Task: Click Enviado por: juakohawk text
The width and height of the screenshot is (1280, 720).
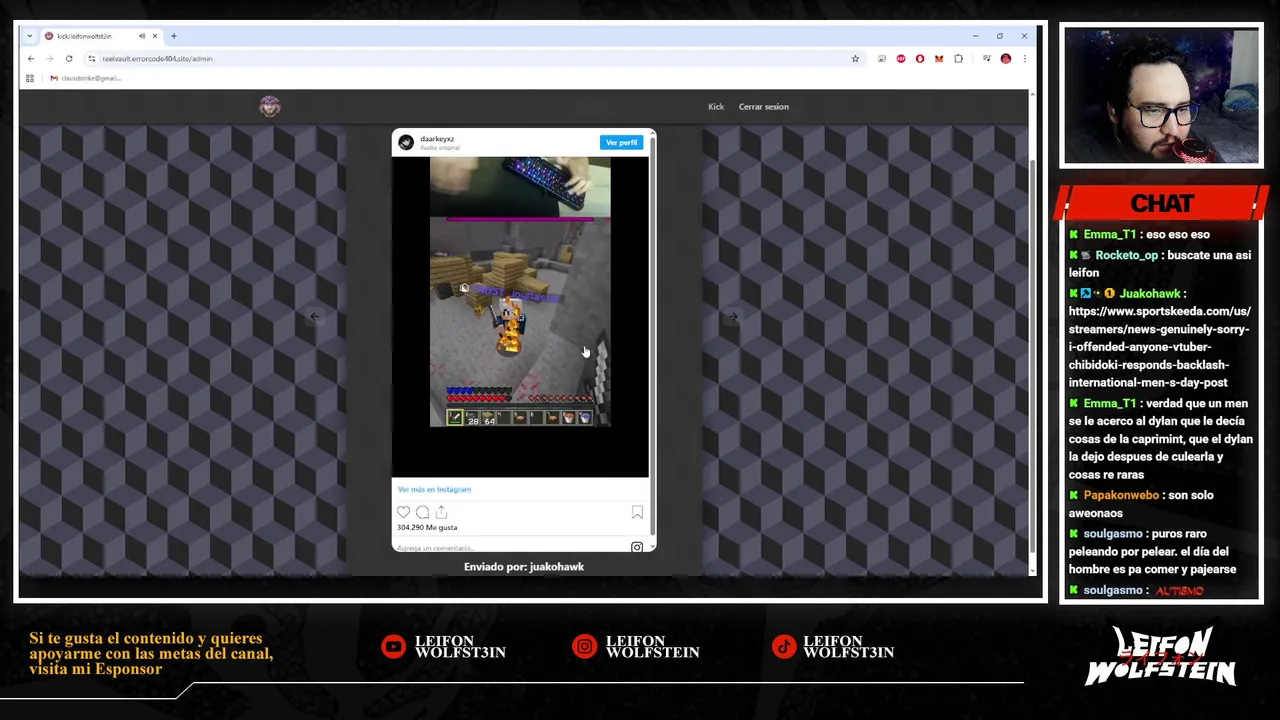Action: 524,567
